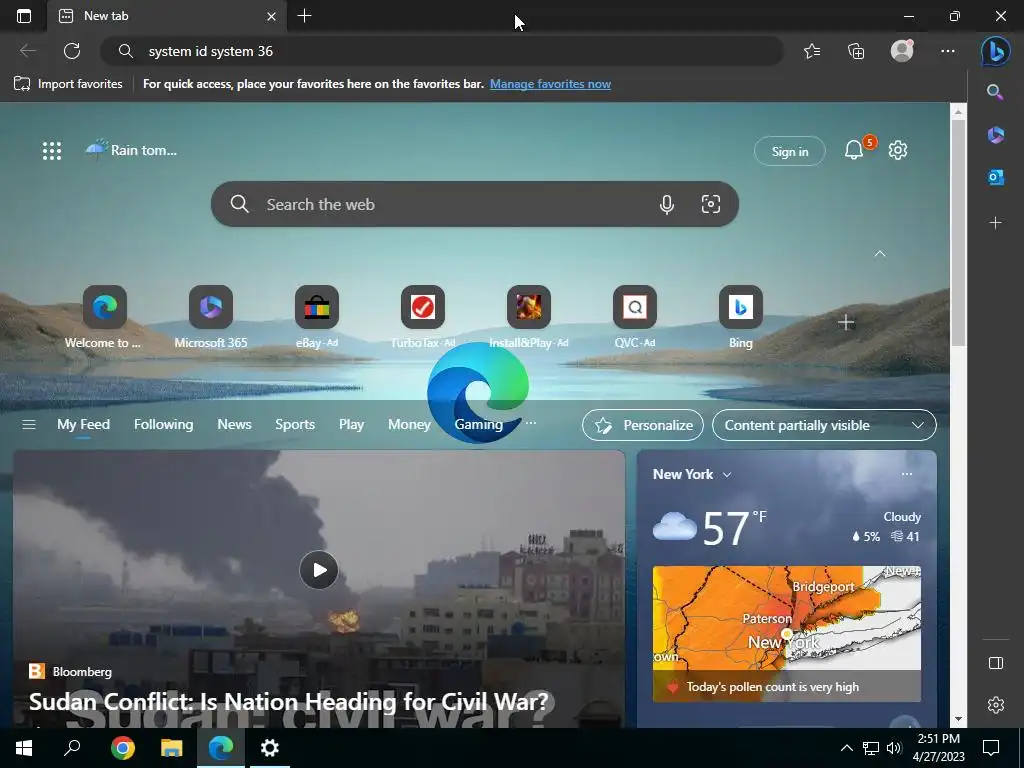Screen dimensions: 1024x768
Task: Open the eBay quick link
Action: 316,317
